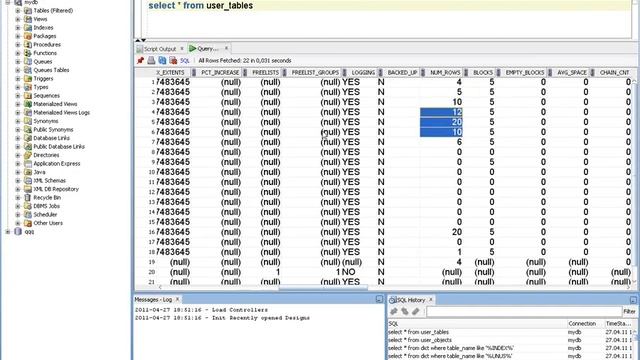Click the first SQL History toolbar icon
This screenshot has height=360, width=640.
point(394,311)
